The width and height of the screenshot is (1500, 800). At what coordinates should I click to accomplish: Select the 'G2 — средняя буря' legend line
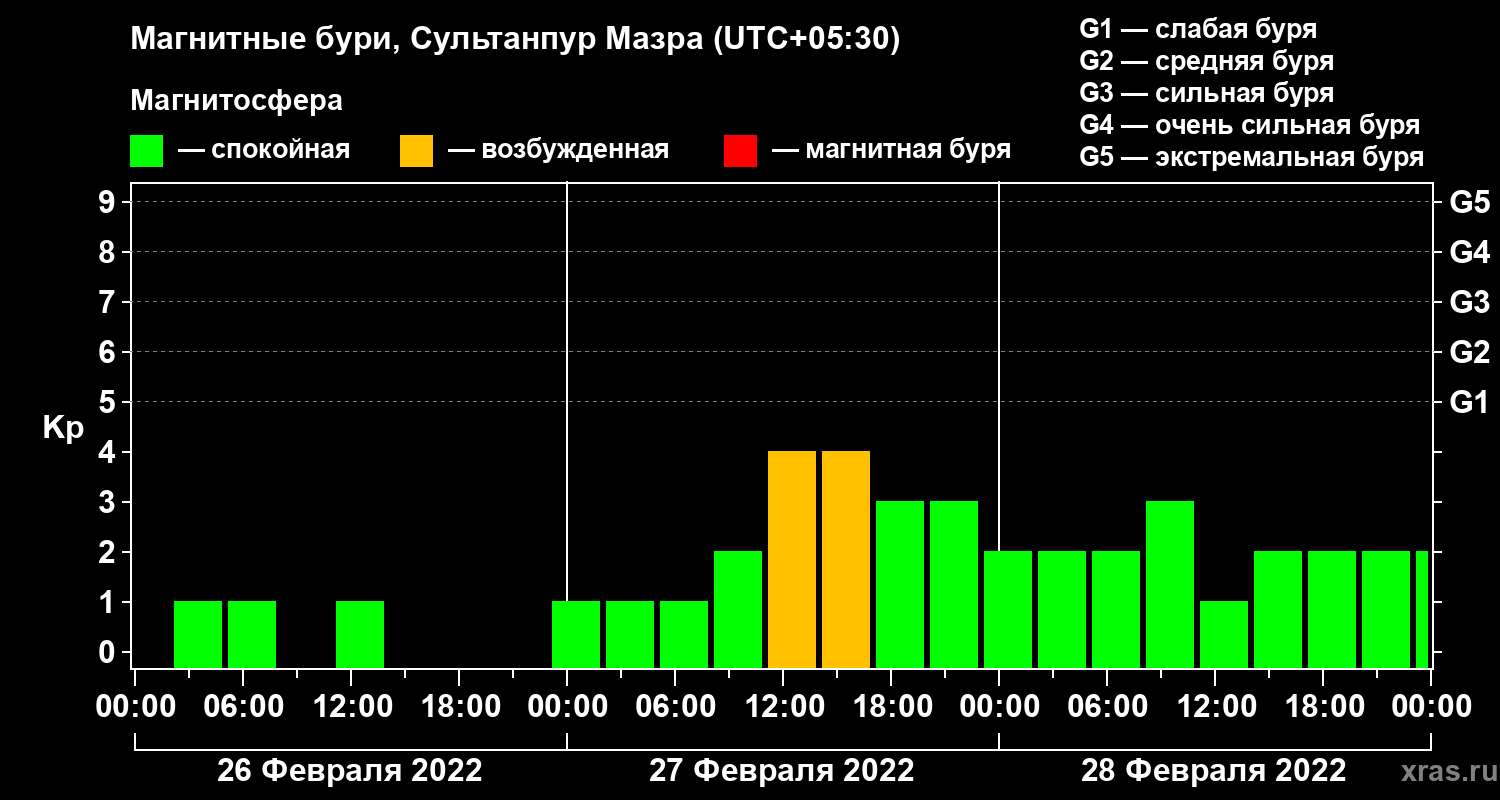click(1207, 60)
